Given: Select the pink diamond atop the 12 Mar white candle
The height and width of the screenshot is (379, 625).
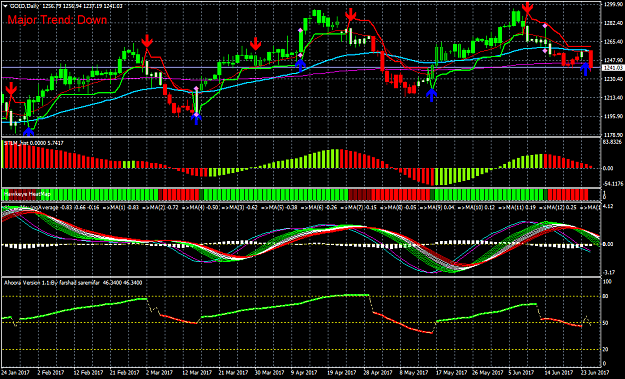Looking at the screenshot, I should [196, 88].
